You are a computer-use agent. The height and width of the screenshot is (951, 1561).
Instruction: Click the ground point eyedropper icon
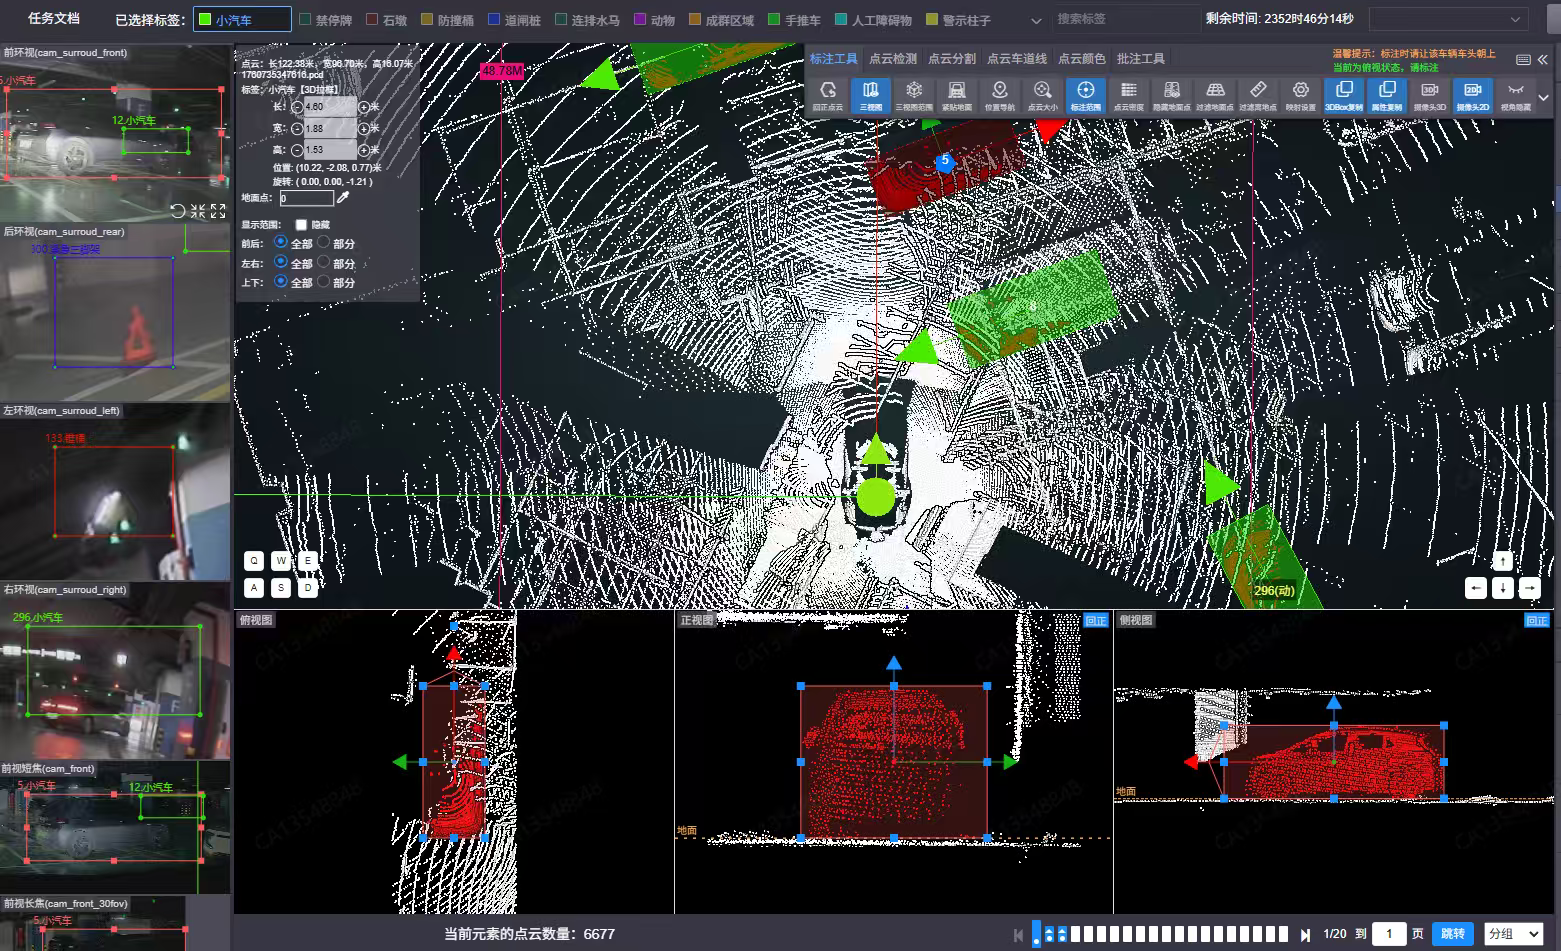343,198
